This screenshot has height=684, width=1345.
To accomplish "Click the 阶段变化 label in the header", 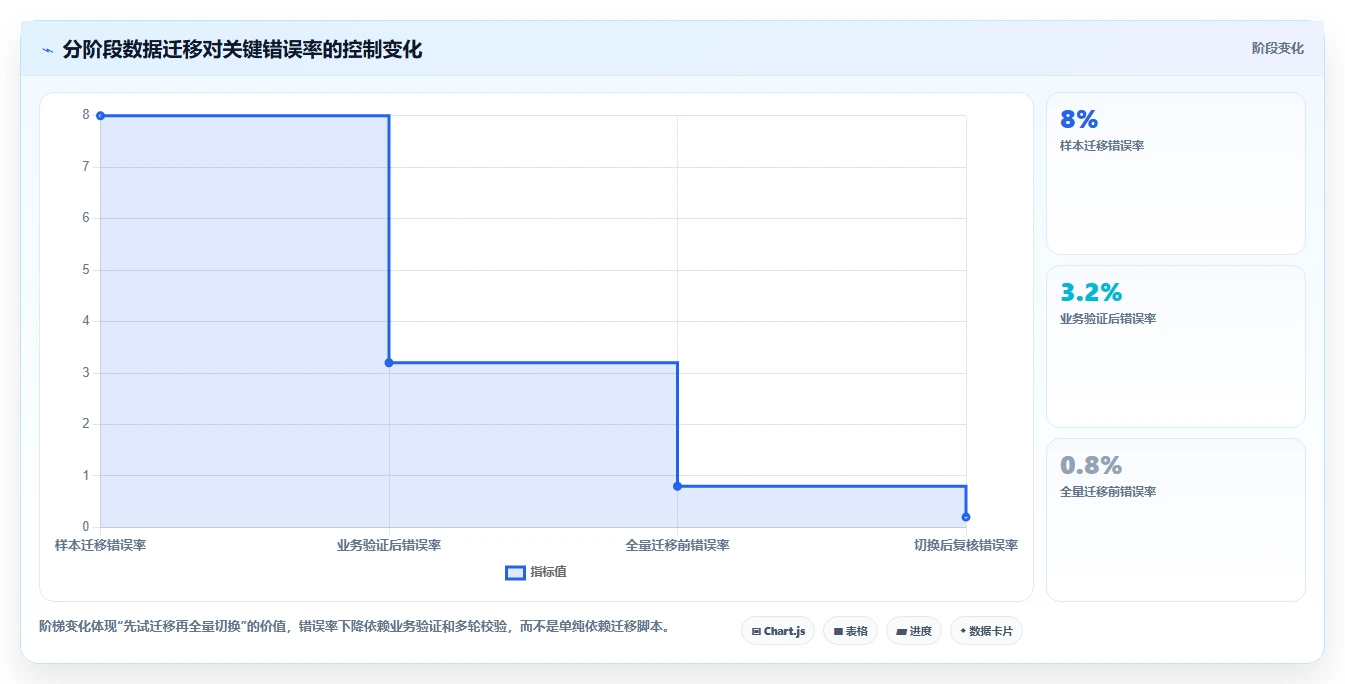I will point(1277,48).
